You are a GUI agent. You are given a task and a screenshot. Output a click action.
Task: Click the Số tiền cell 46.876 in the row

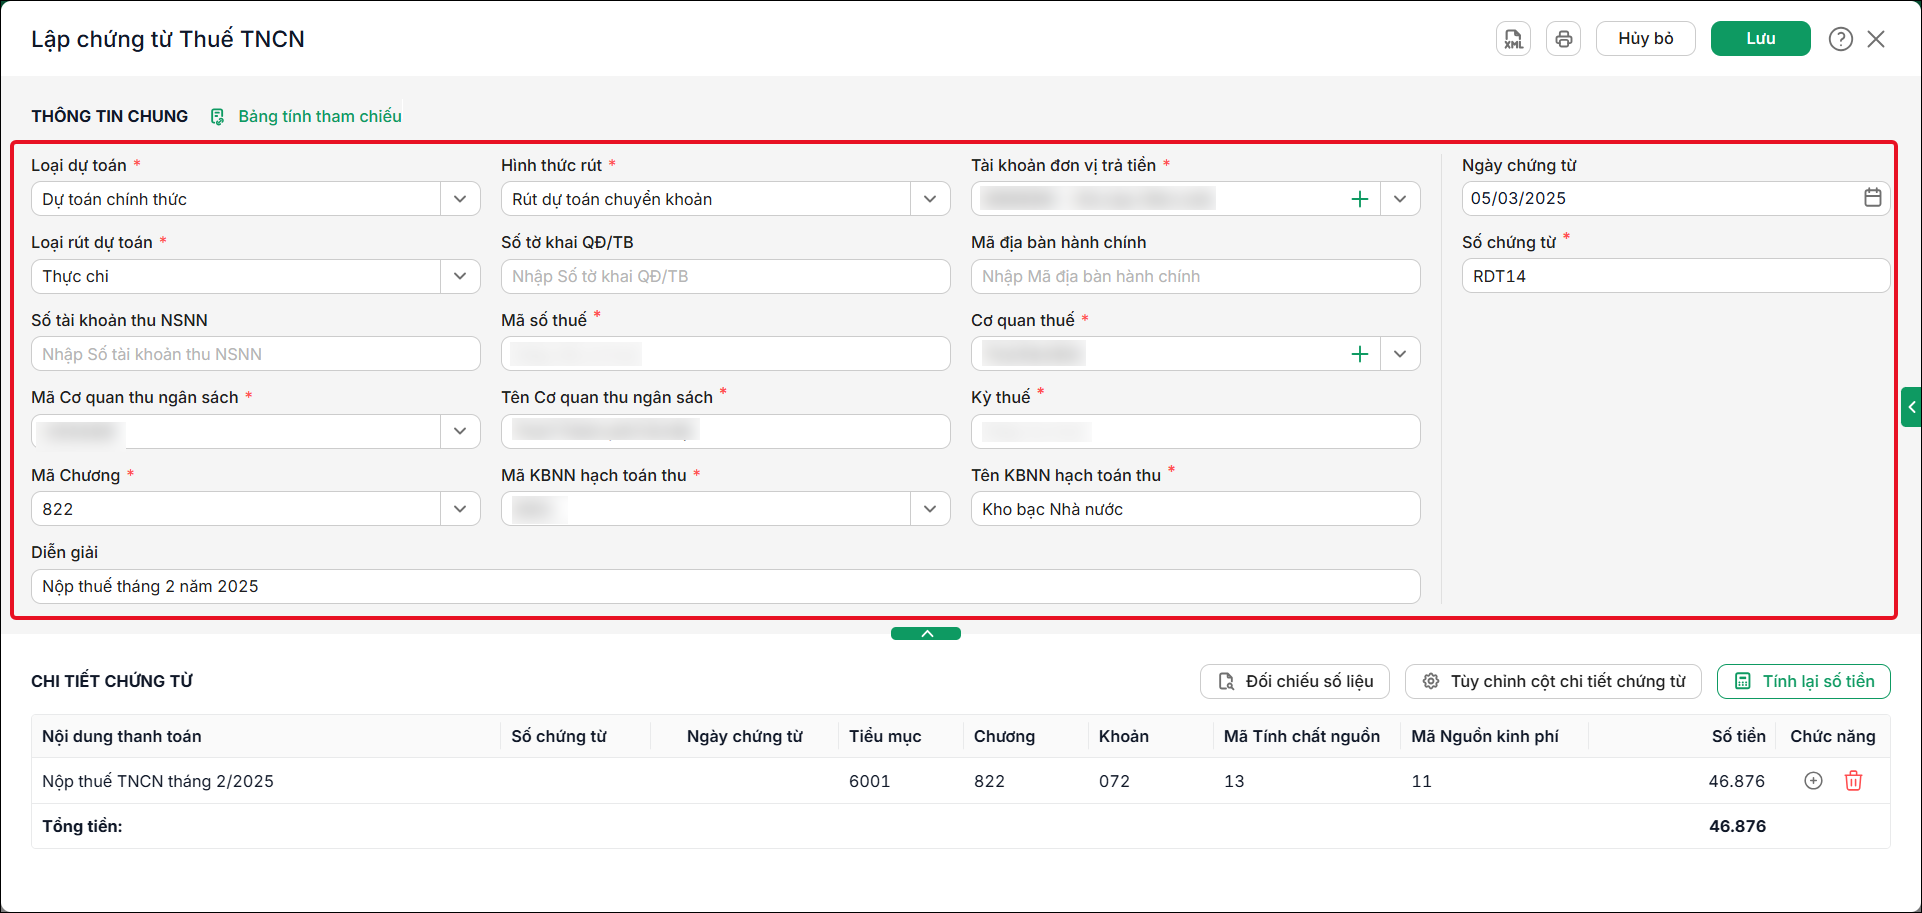click(1736, 781)
